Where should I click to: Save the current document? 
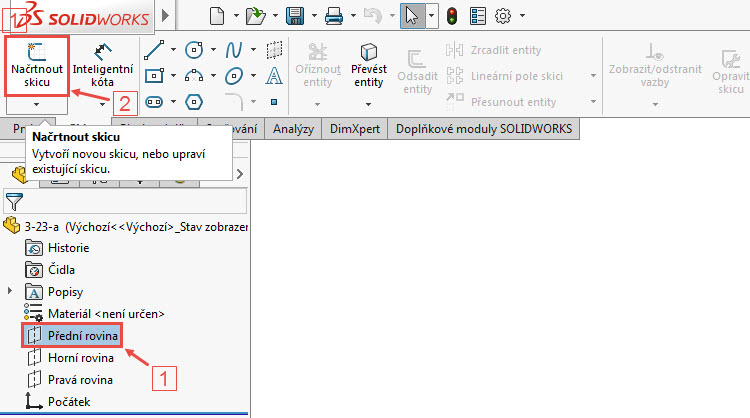point(295,16)
